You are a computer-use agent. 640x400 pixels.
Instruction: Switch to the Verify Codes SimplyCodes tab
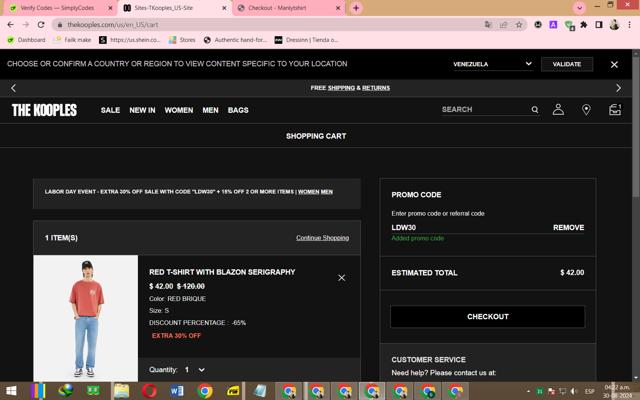pyautogui.click(x=57, y=8)
